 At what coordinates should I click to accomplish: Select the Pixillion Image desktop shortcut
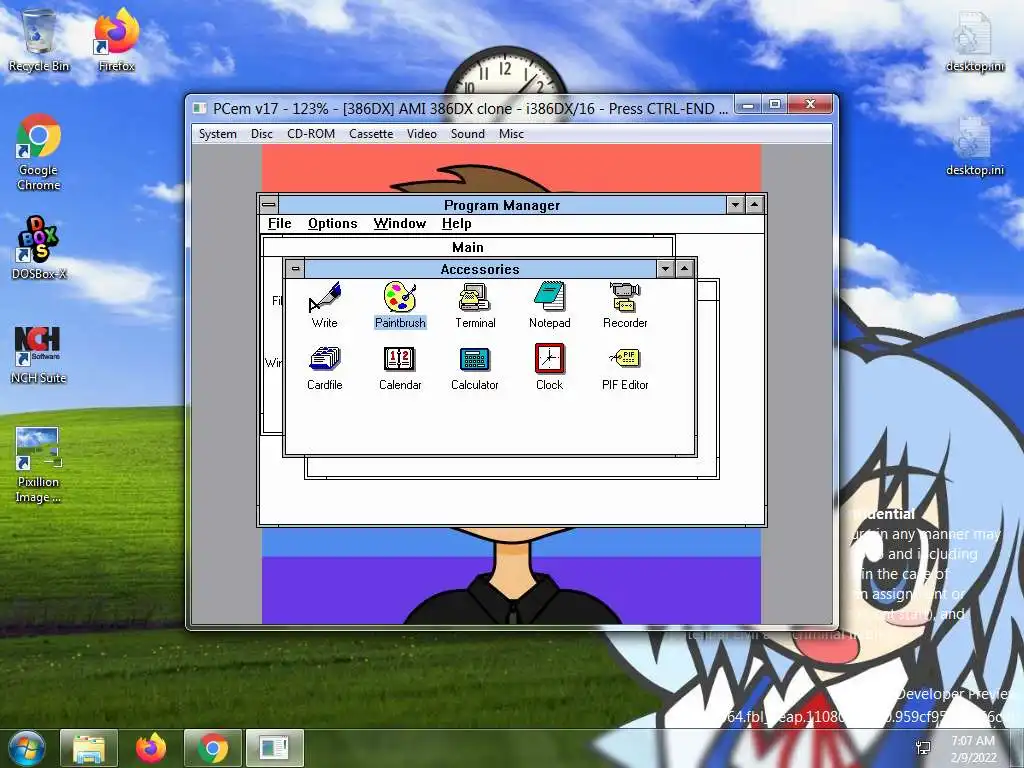(39, 465)
